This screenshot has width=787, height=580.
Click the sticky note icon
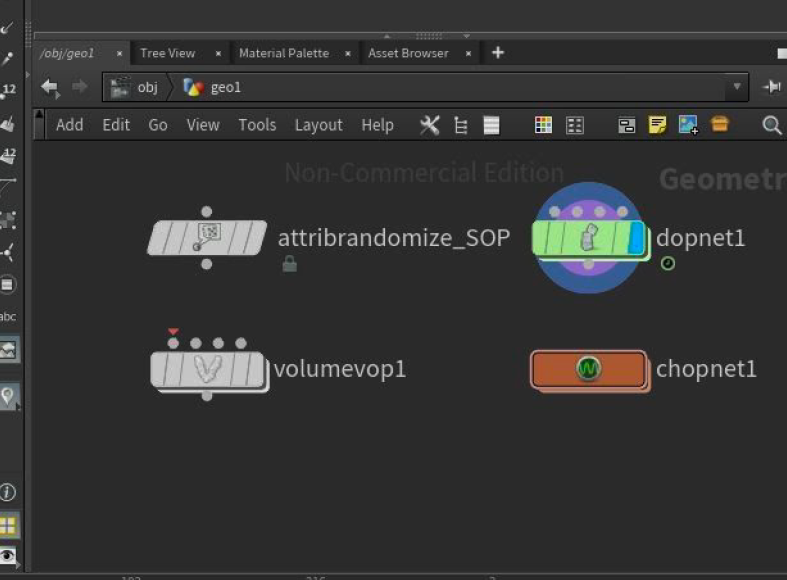(x=657, y=124)
